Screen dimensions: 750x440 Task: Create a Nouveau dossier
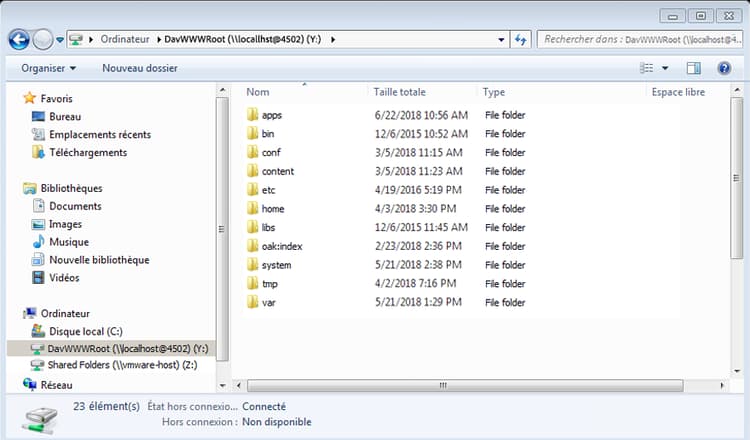click(140, 68)
